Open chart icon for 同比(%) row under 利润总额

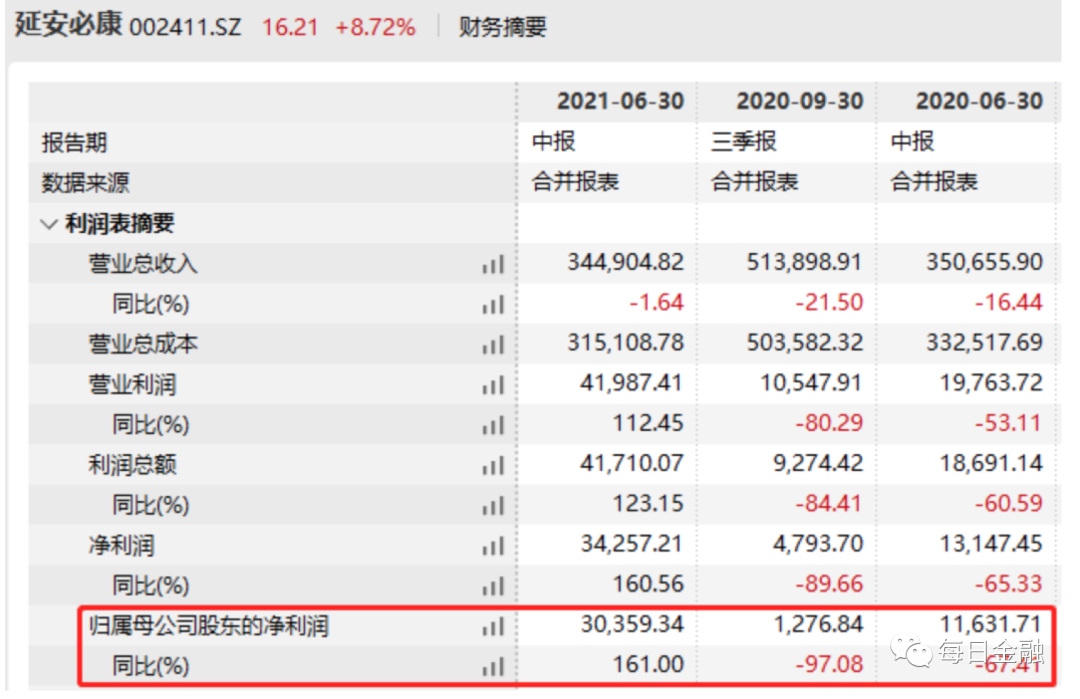tap(493, 505)
